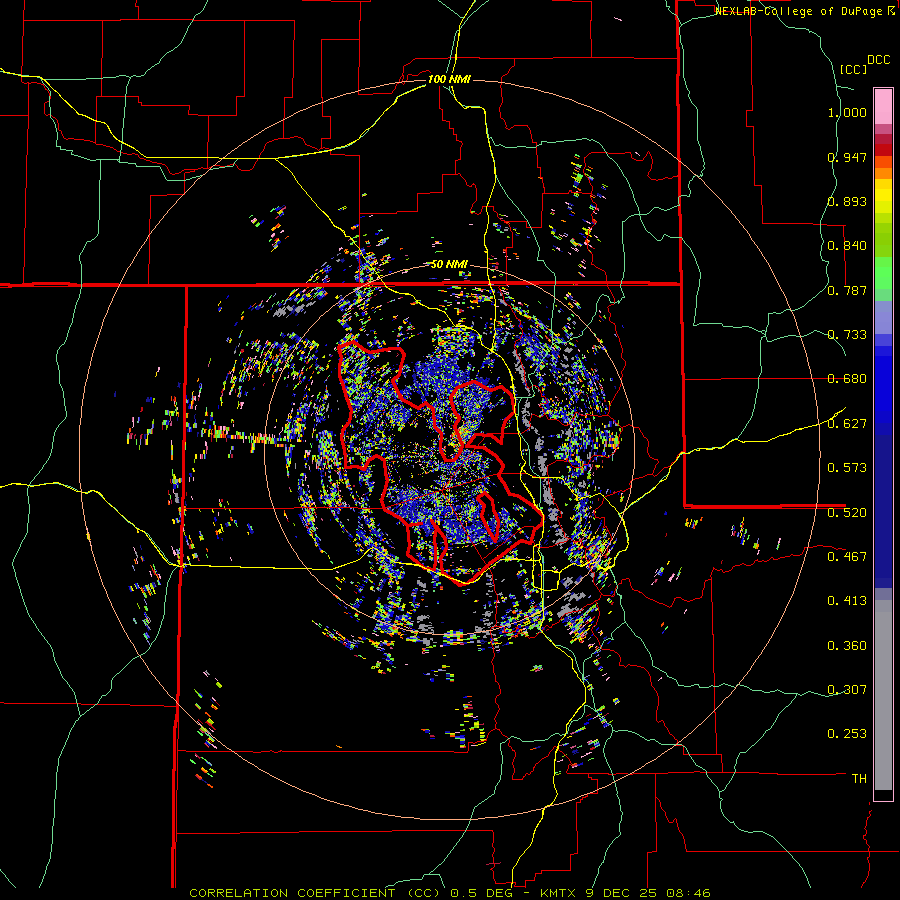Click the 0.573 legend value

pyautogui.click(x=847, y=468)
